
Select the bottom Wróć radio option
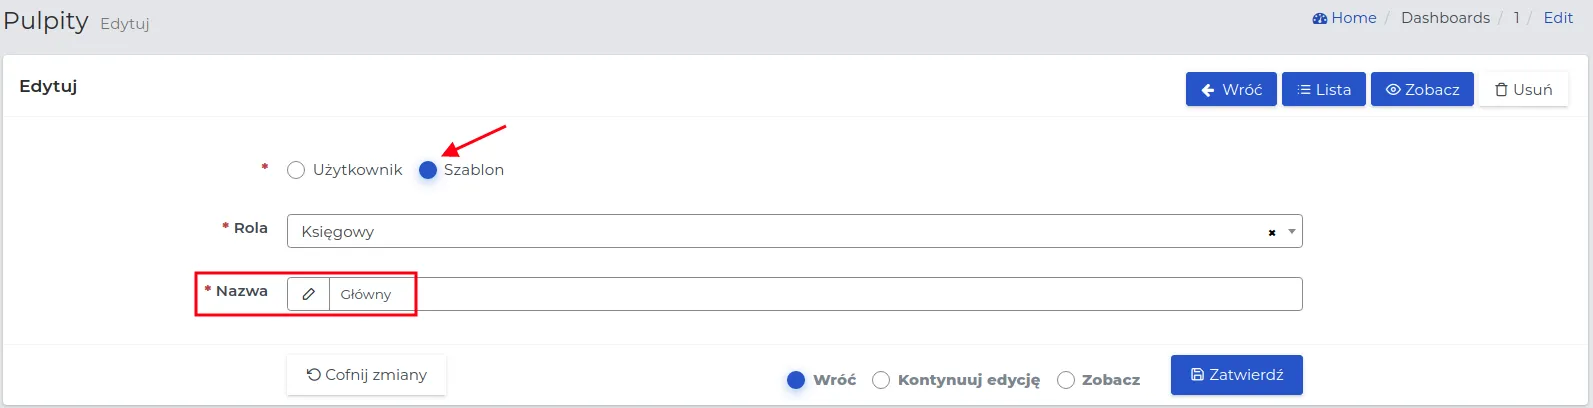tap(796, 380)
